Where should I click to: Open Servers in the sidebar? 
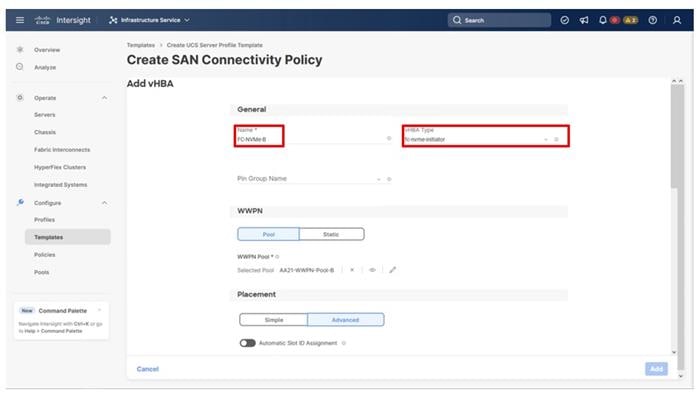point(45,115)
